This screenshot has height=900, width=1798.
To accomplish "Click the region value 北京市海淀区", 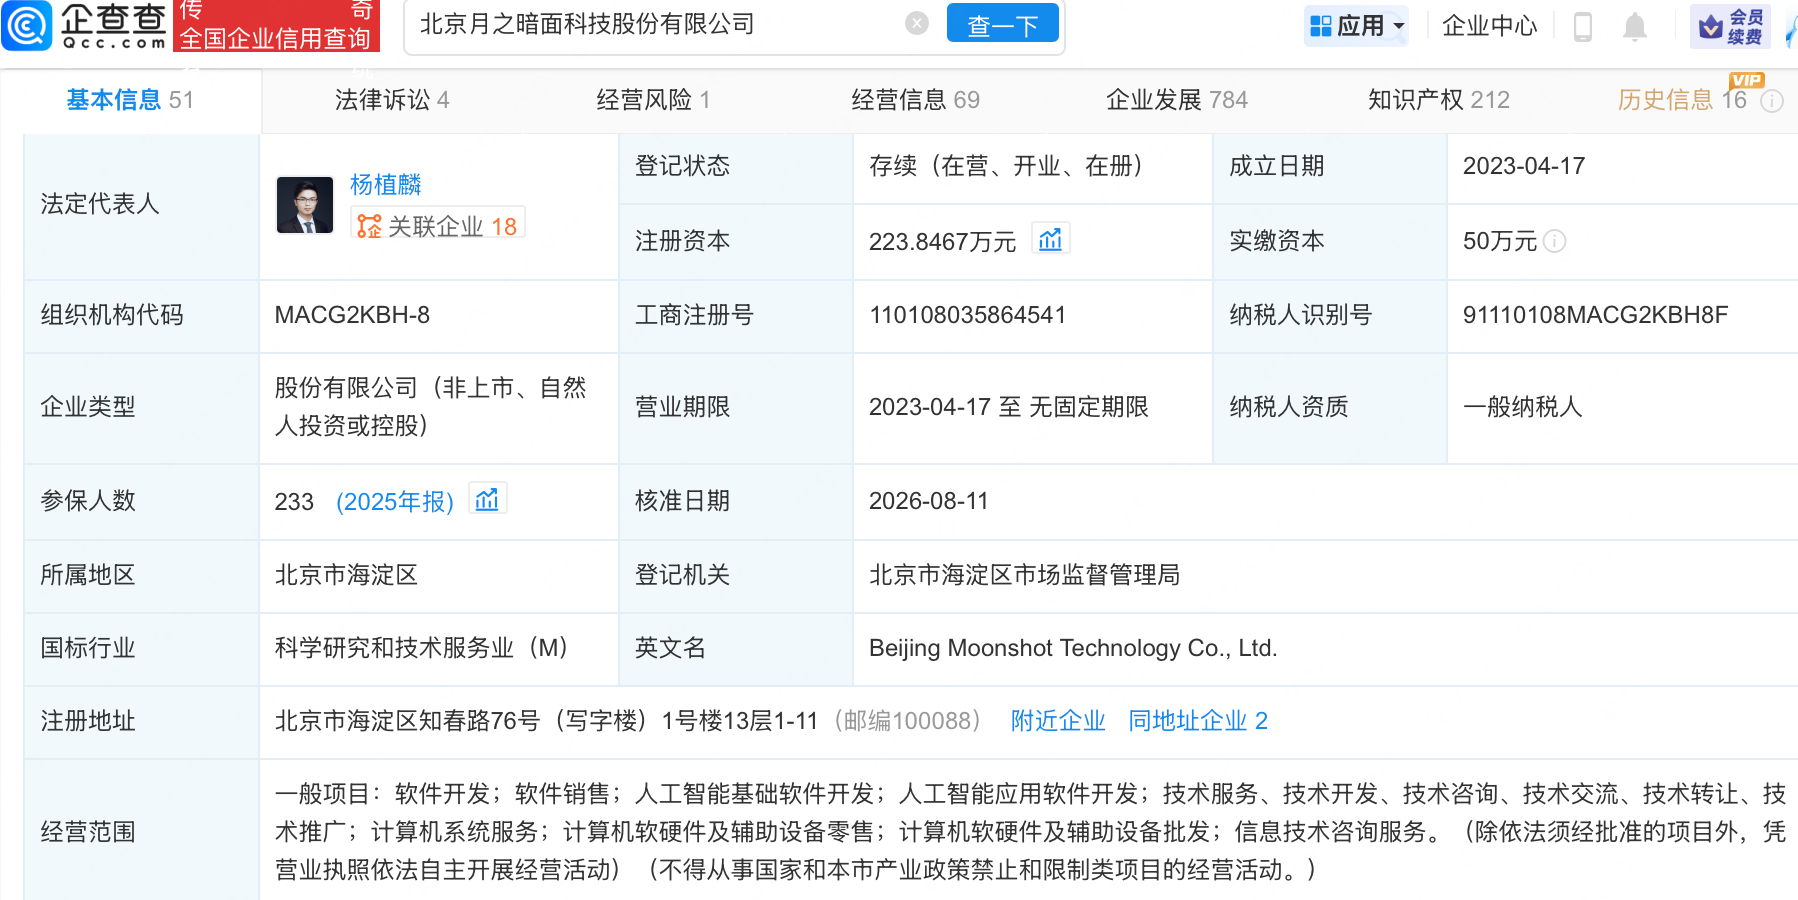I will pos(346,575).
